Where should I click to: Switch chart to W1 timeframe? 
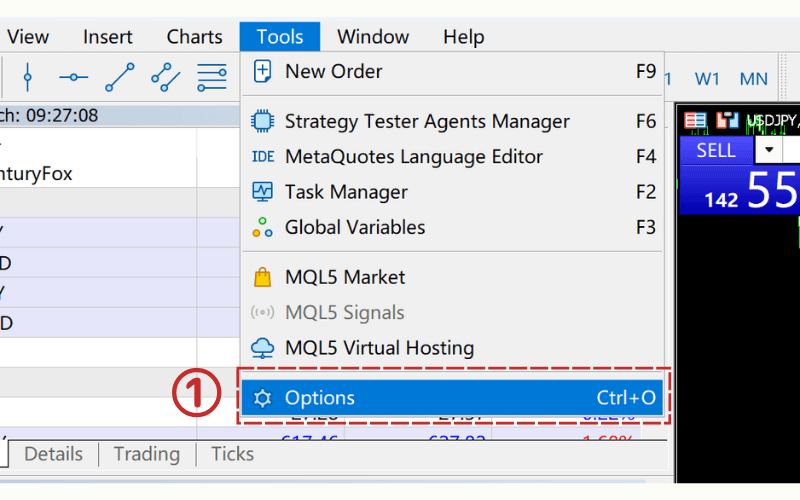click(x=707, y=79)
